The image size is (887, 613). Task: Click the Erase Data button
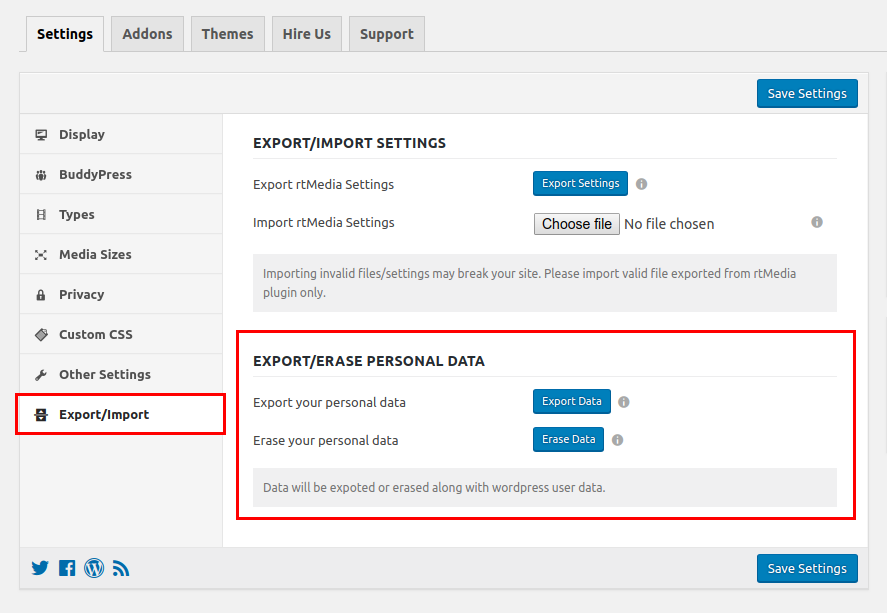[568, 439]
